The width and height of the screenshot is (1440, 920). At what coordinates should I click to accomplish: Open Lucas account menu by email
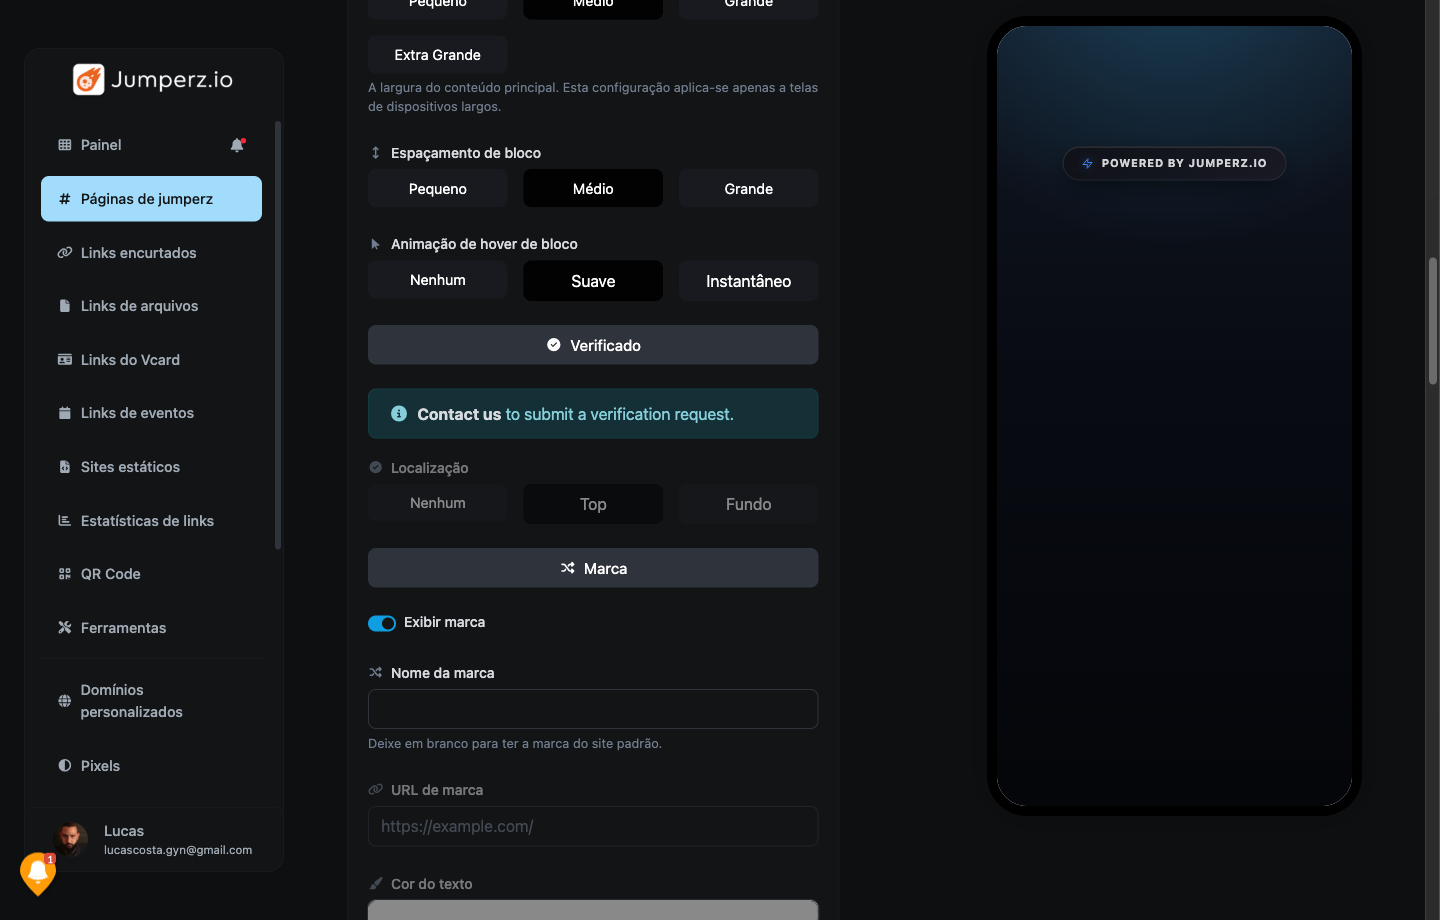(178, 850)
